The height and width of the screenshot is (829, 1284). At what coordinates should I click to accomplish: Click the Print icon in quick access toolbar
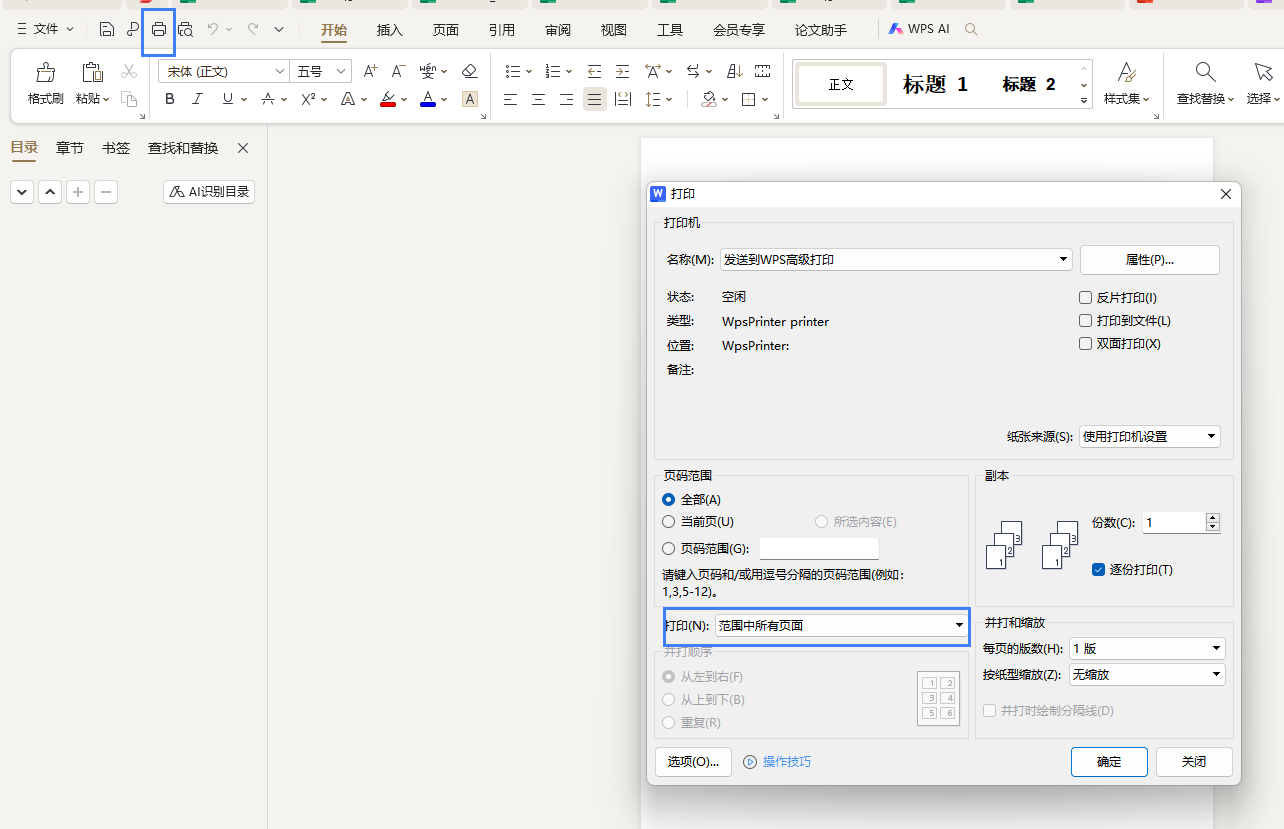[x=159, y=30]
